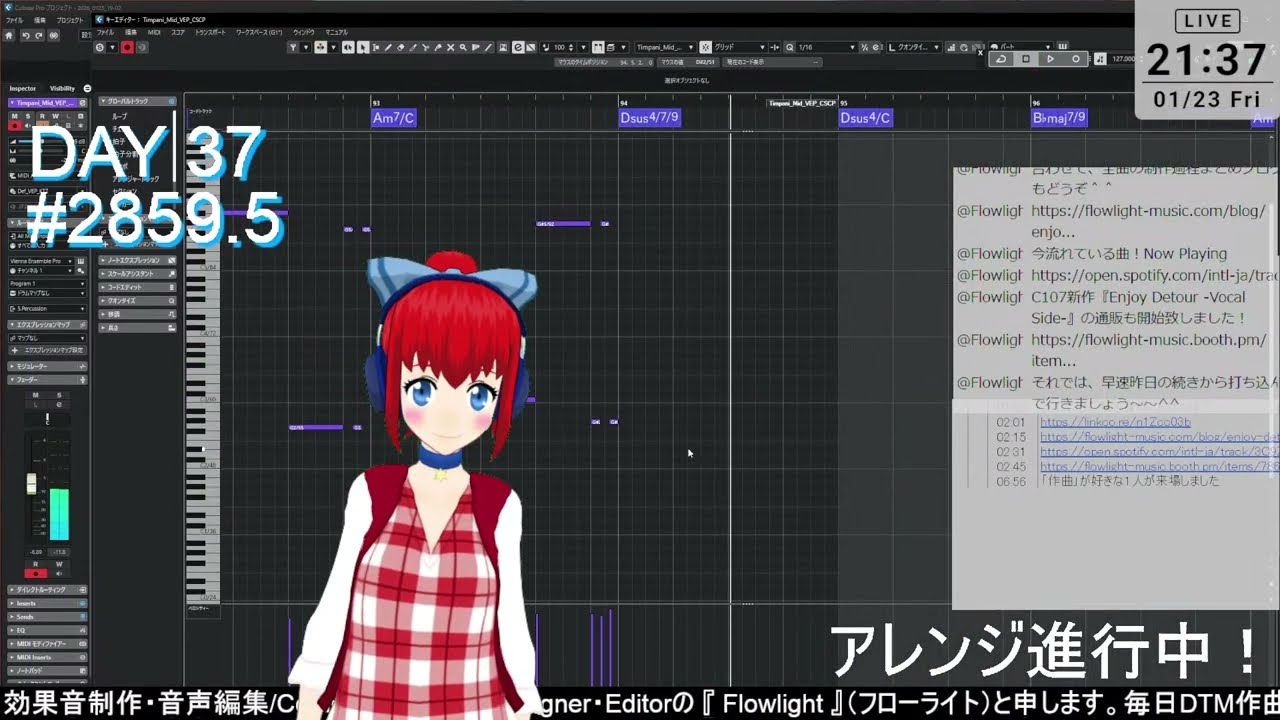Open Timpani_Mid part selection dropdown
The height and width of the screenshot is (720, 1280).
tap(665, 47)
